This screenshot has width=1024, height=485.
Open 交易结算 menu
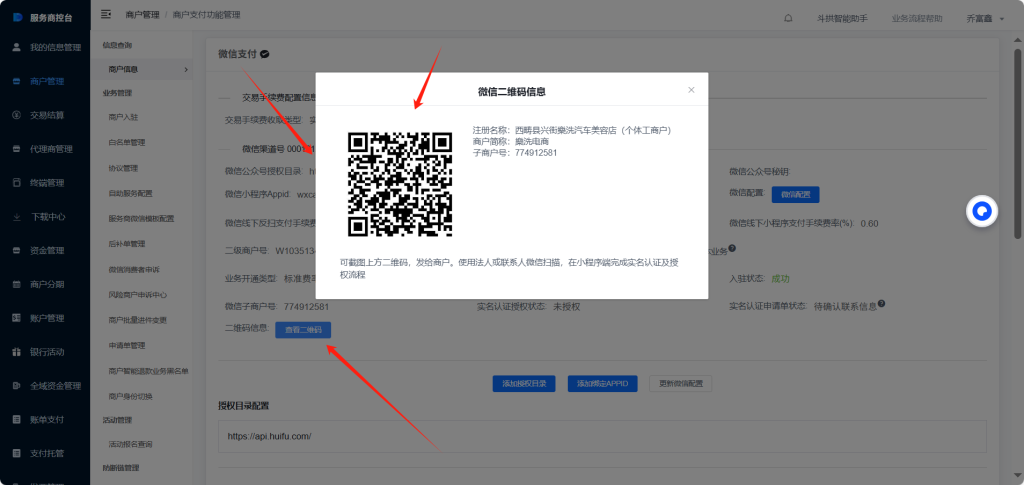click(47, 116)
